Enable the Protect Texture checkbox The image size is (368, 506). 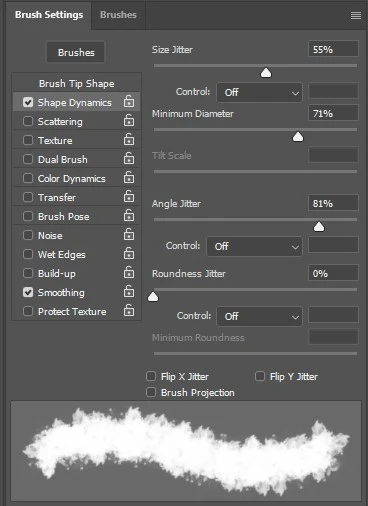click(28, 311)
